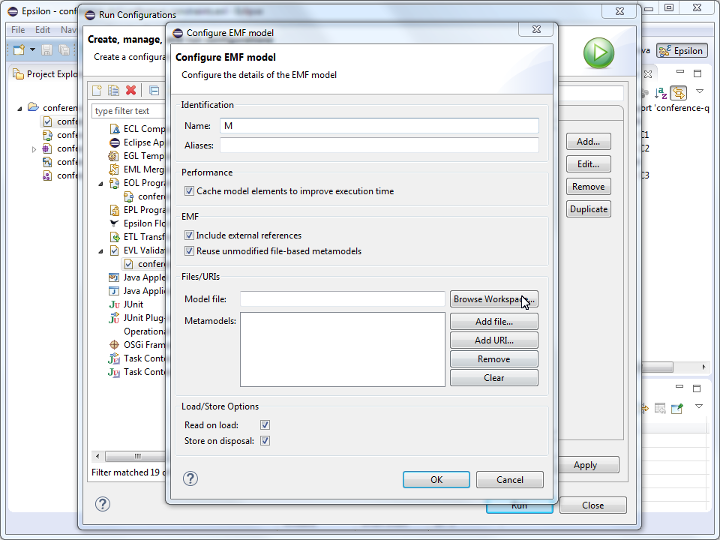Toggle Cache model elements checkbox
Viewport: 720px width, 540px height.
(189, 191)
